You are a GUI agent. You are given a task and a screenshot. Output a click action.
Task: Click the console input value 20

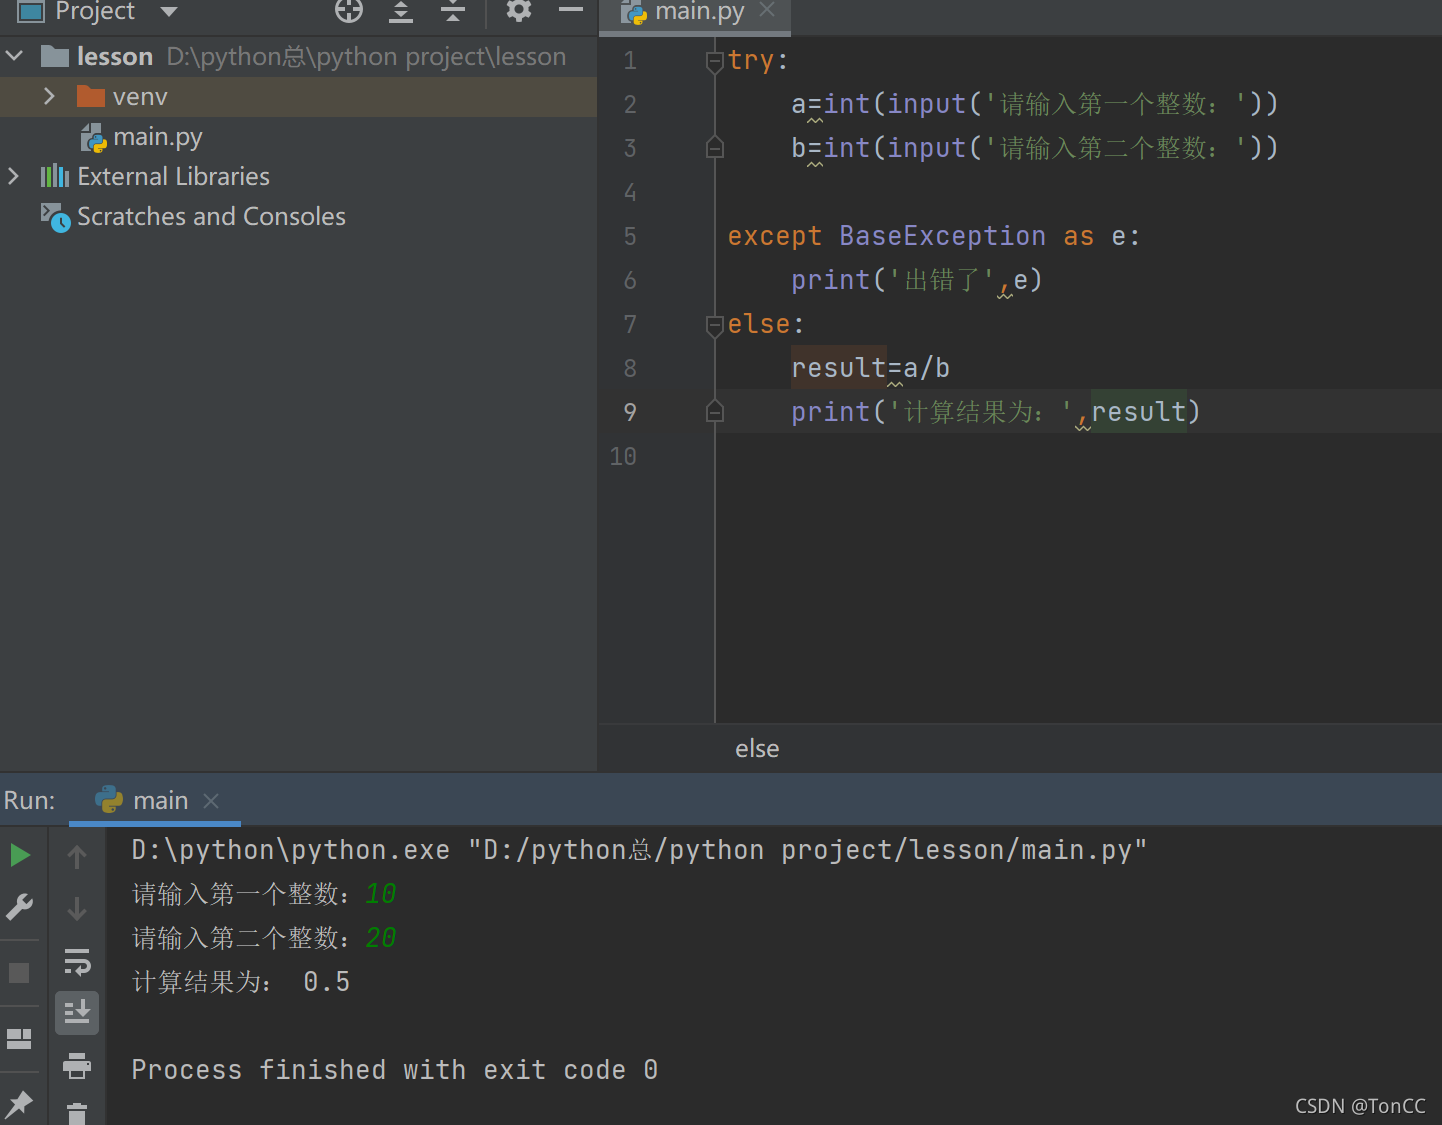click(381, 938)
